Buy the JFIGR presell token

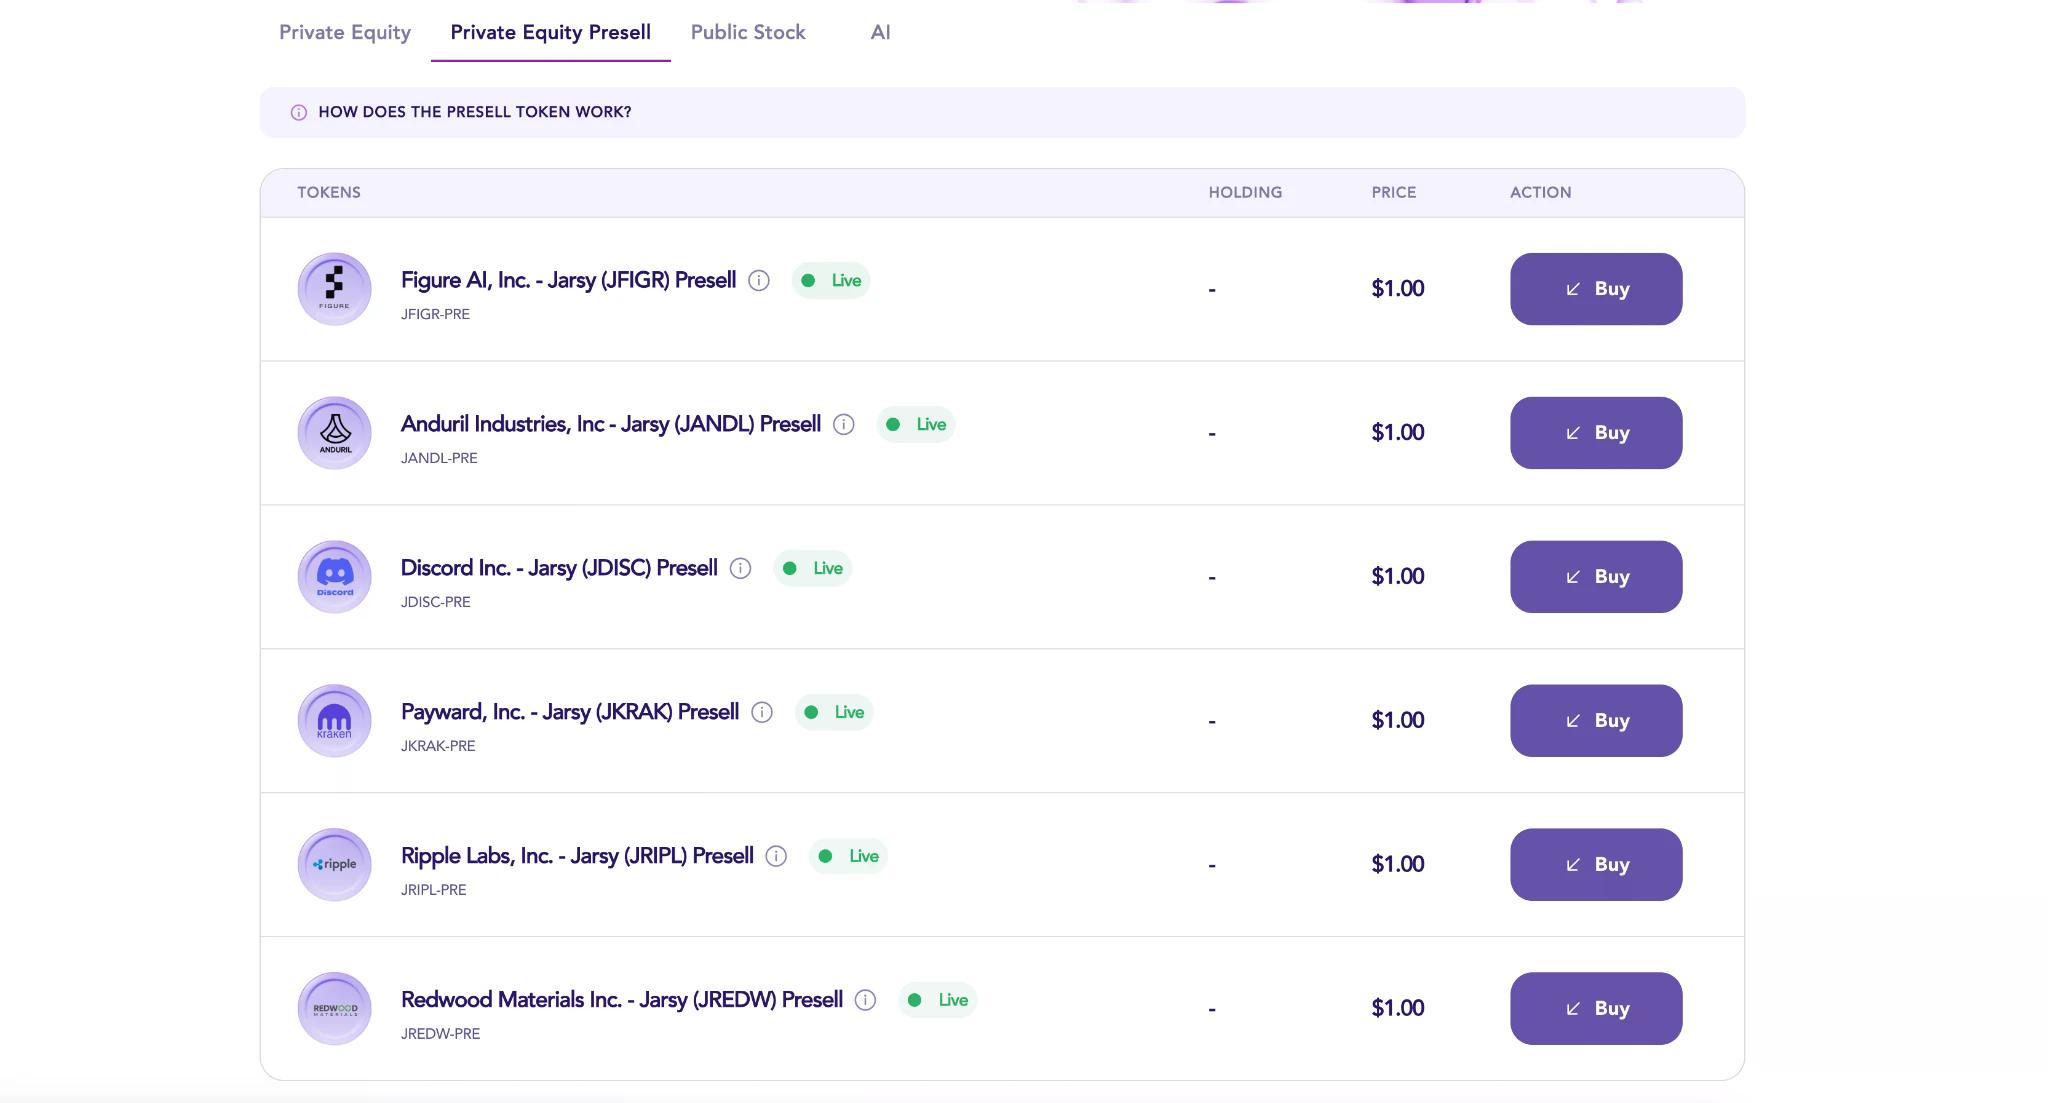click(1596, 288)
